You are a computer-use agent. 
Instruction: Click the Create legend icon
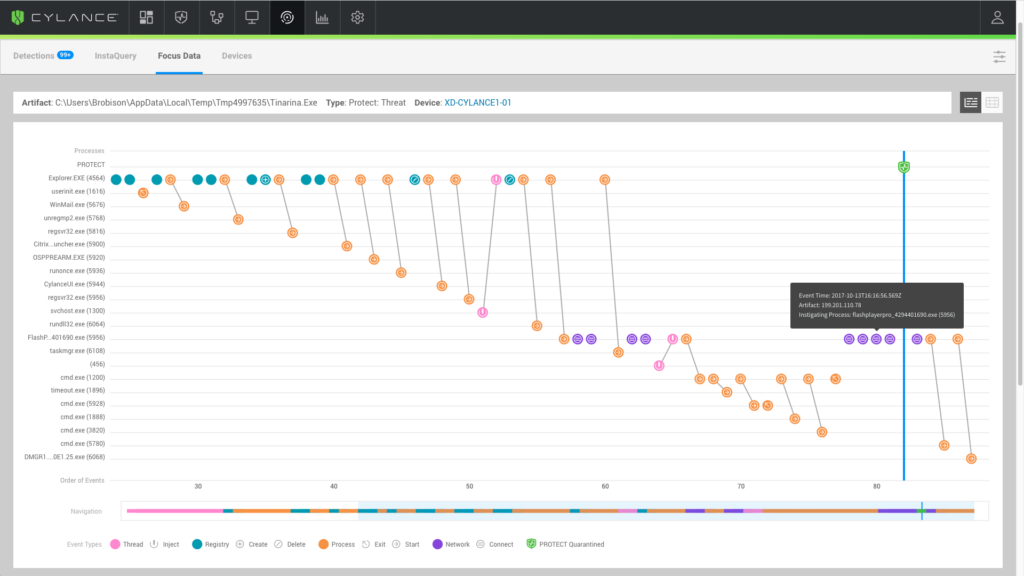click(240, 544)
